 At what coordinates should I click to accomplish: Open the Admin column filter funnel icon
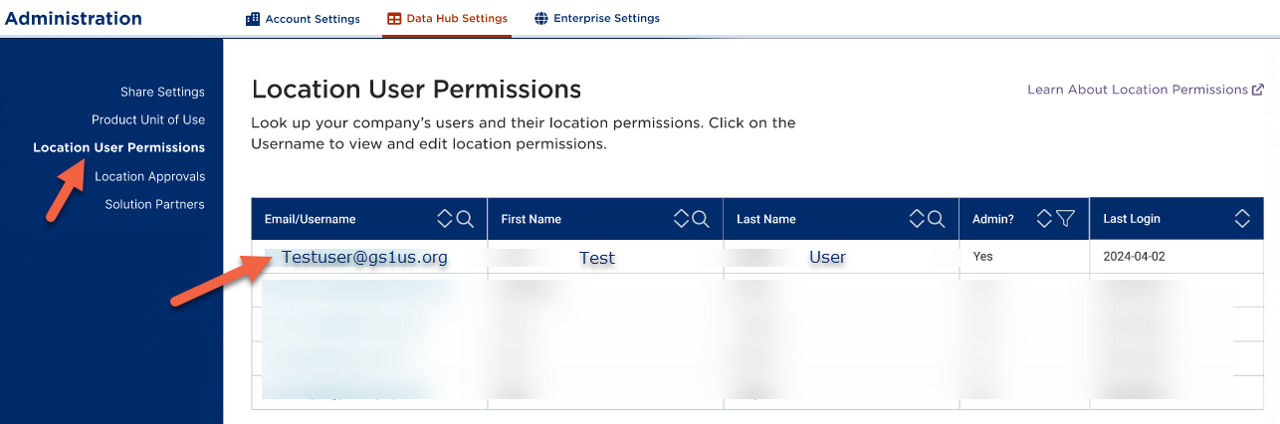(x=1065, y=219)
